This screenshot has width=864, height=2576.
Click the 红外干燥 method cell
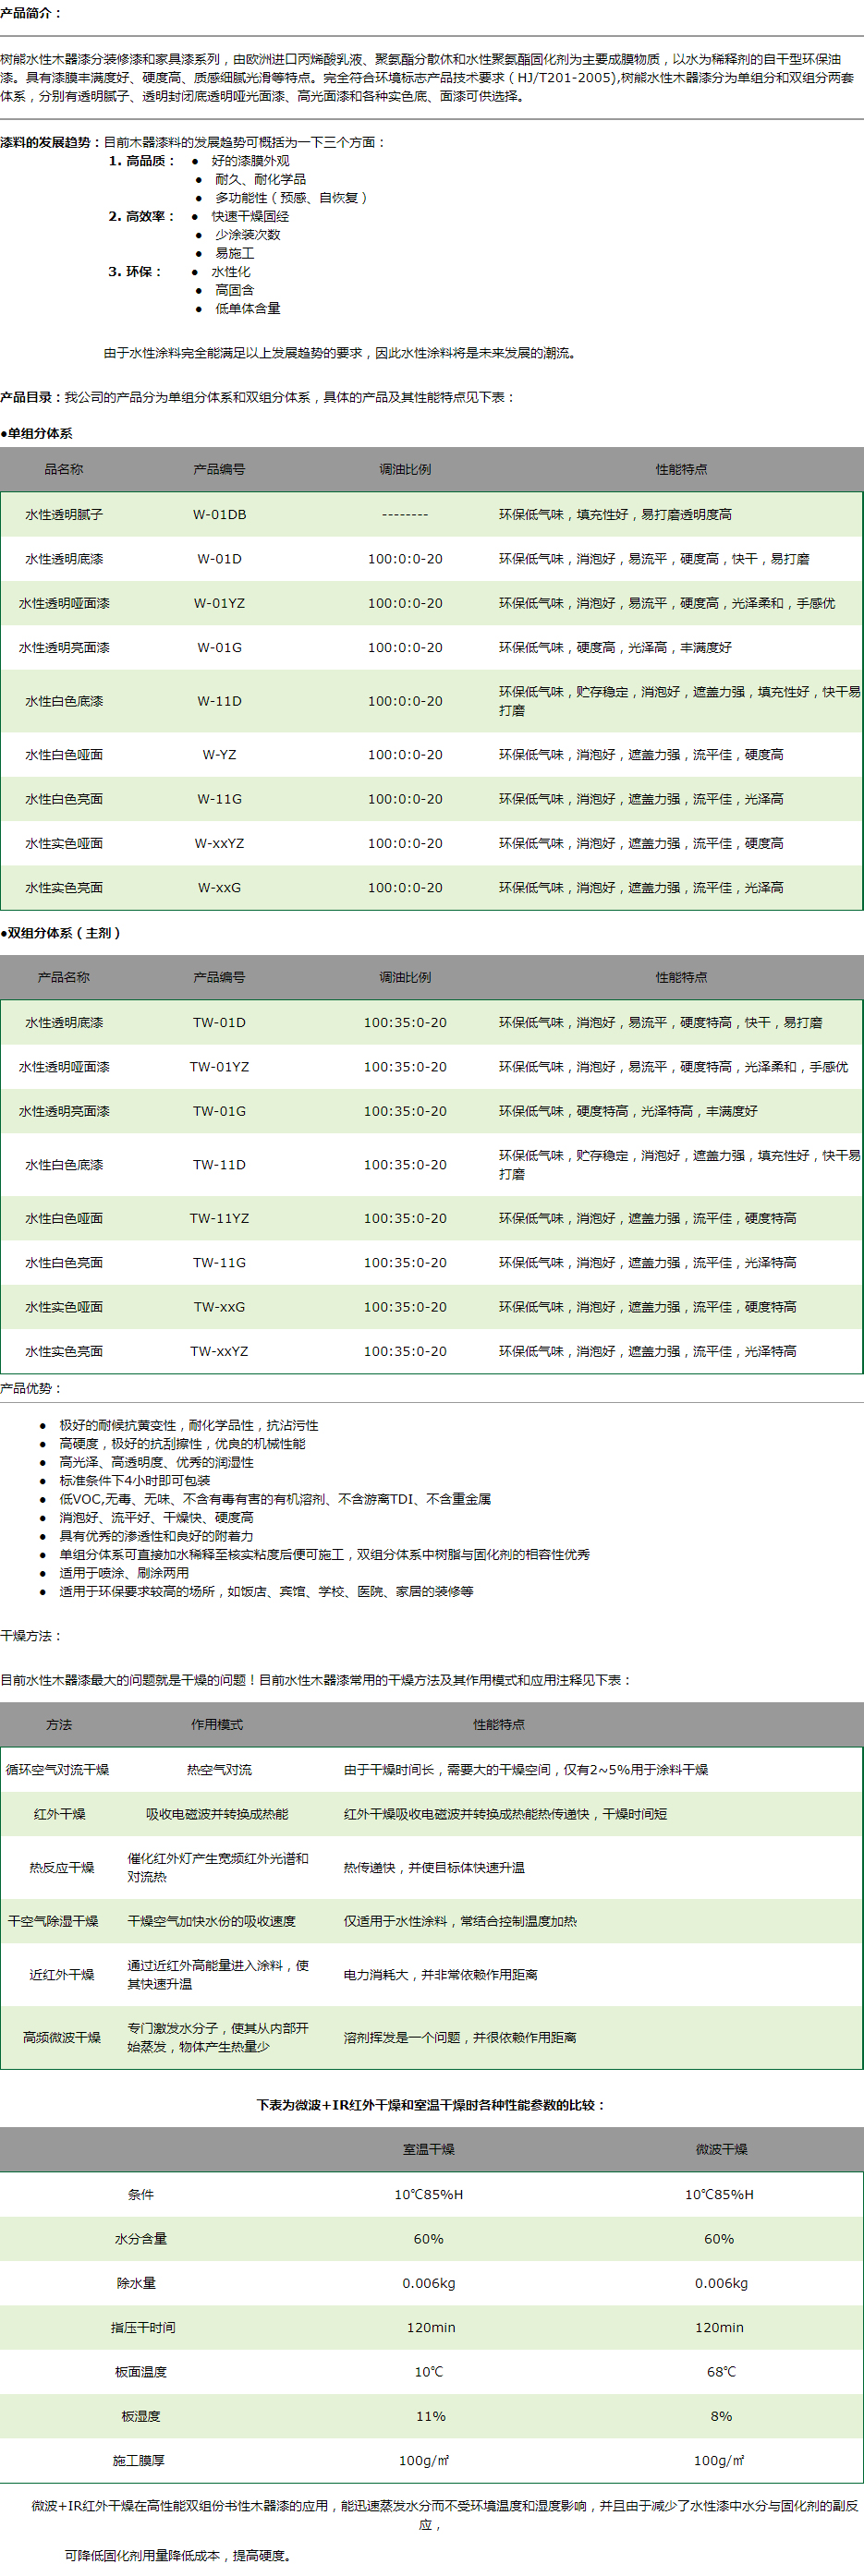(59, 1815)
